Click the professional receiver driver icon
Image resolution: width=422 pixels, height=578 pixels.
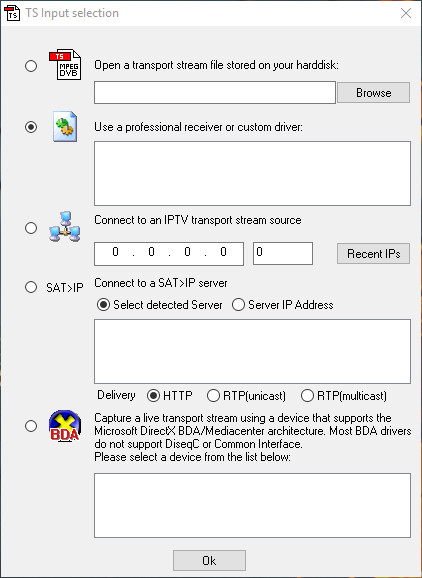[65, 127]
